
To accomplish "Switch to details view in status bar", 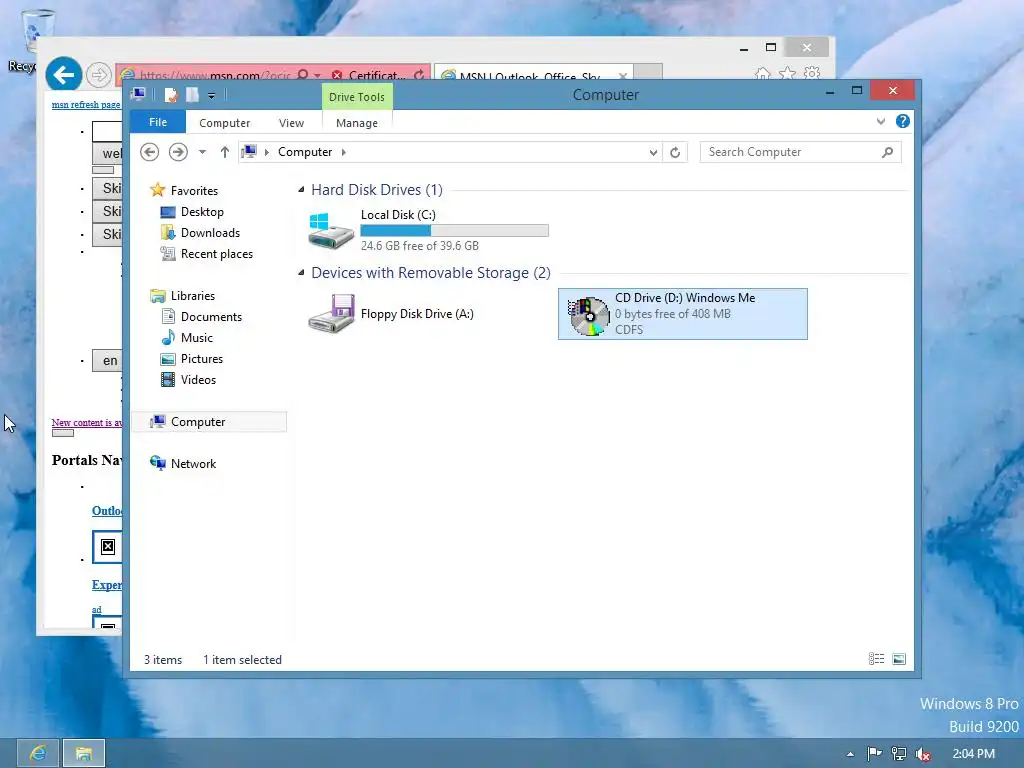I will point(876,659).
